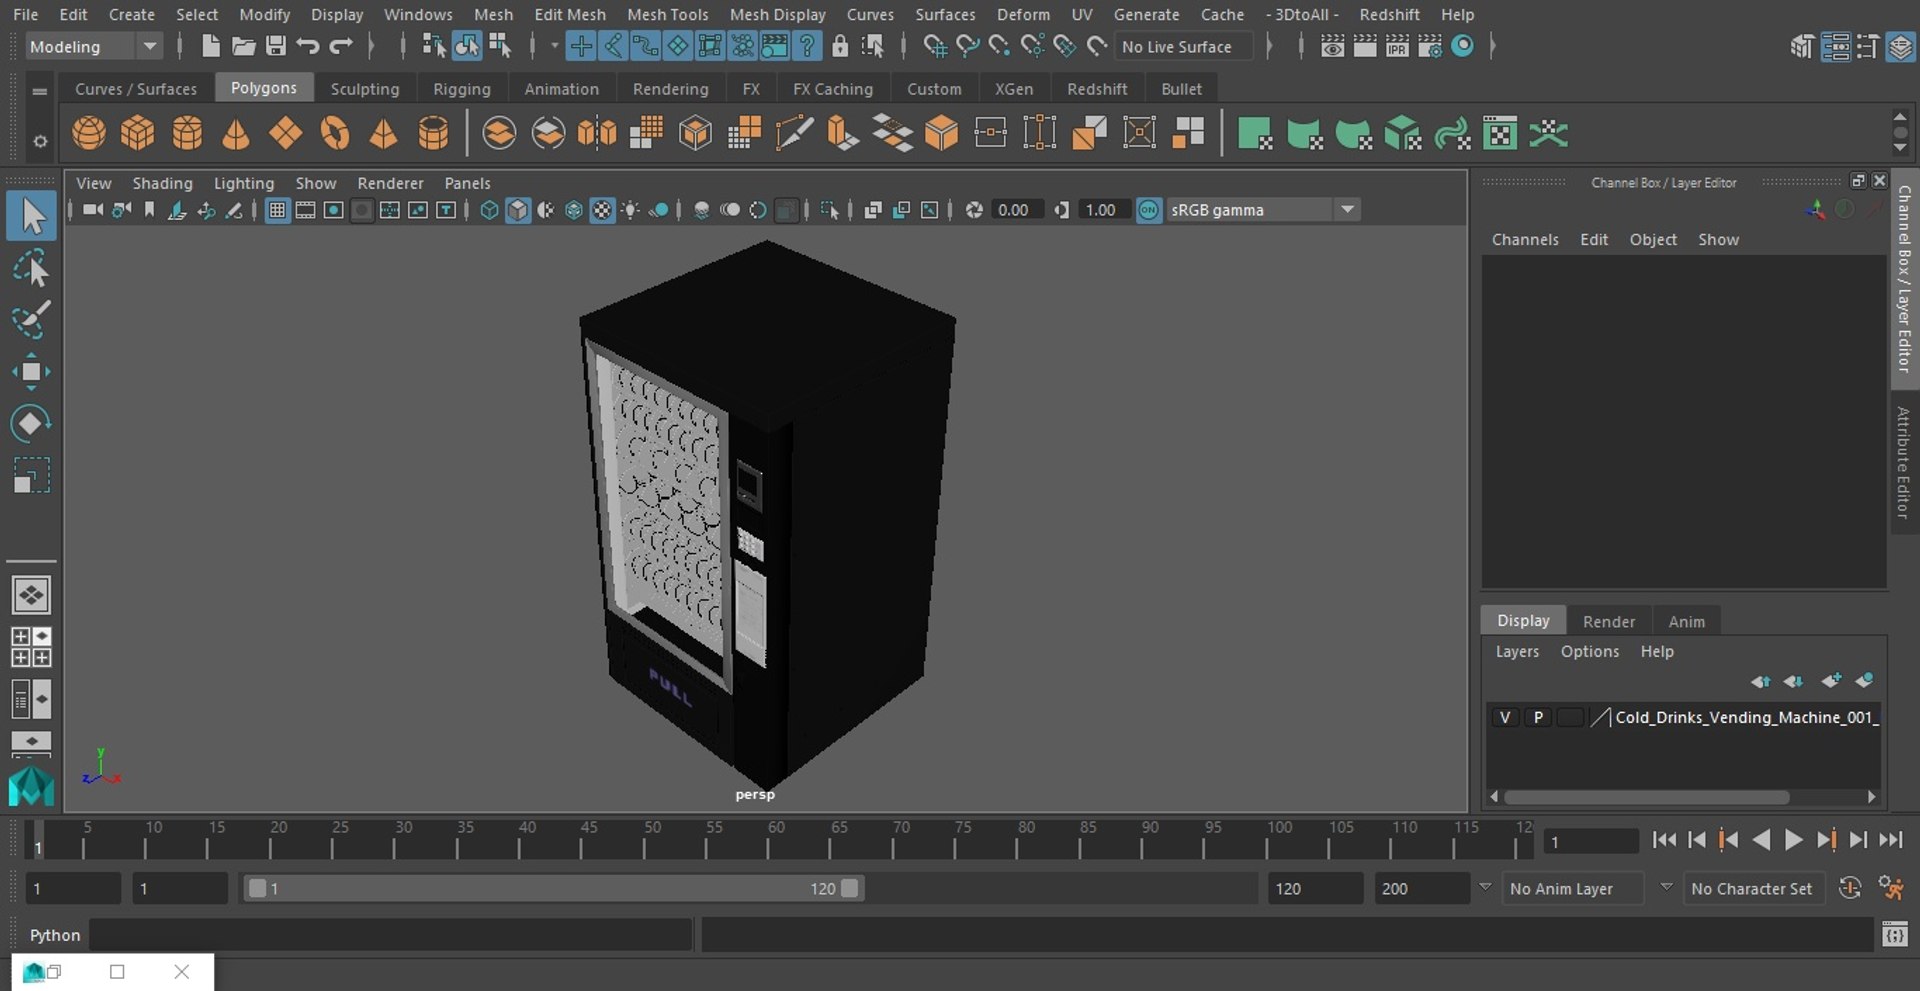Toggle textured display in viewport

602,210
